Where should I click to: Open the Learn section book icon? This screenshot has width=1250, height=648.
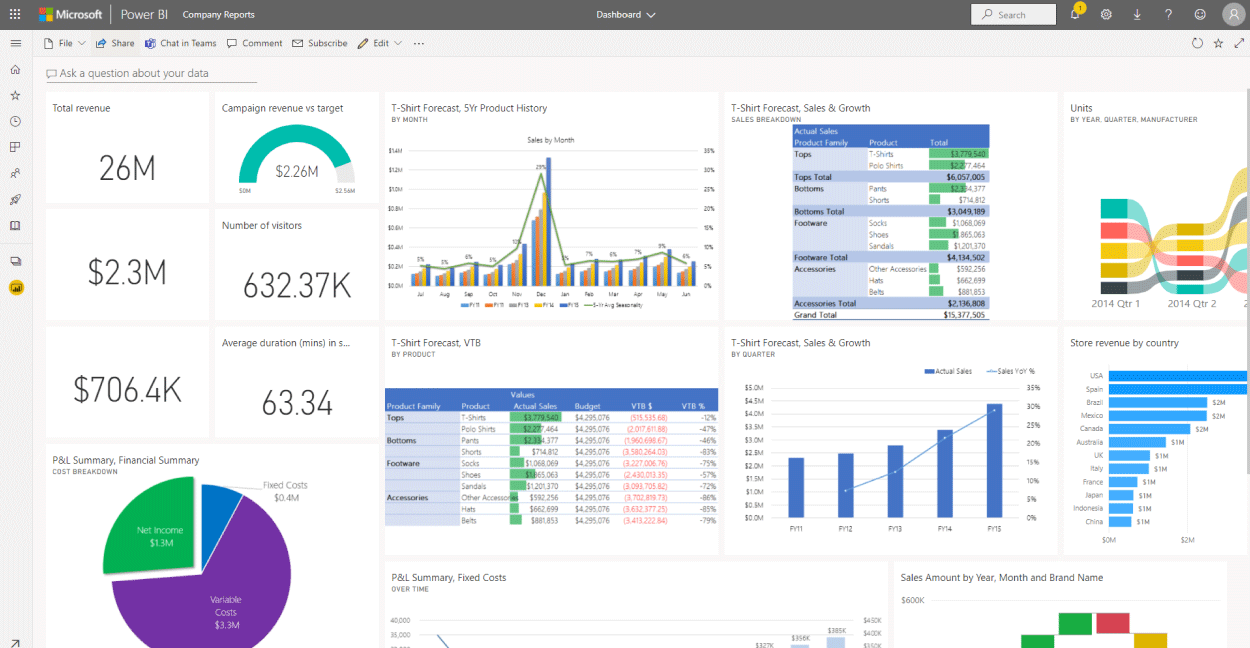[x=15, y=225]
